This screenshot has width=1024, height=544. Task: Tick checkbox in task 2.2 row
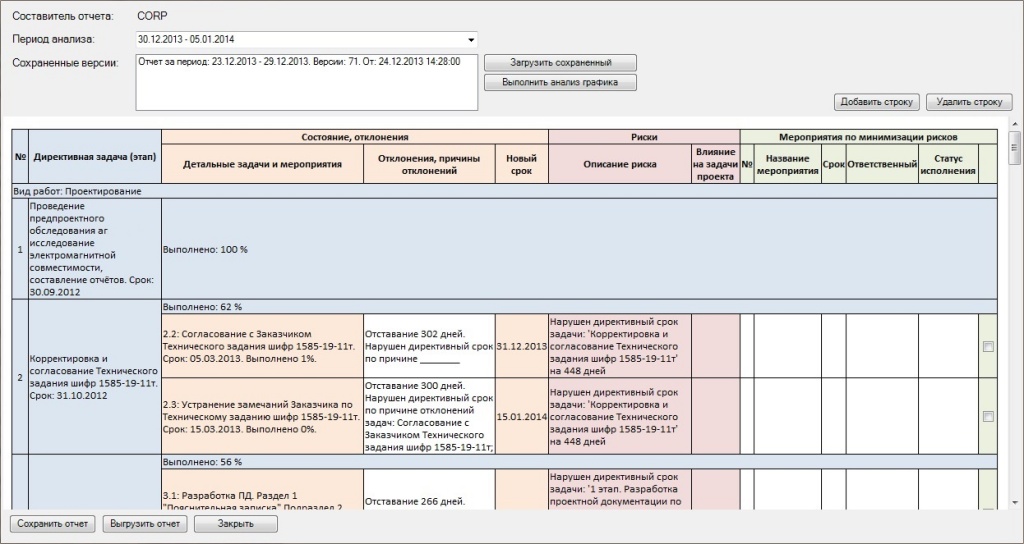(x=988, y=347)
